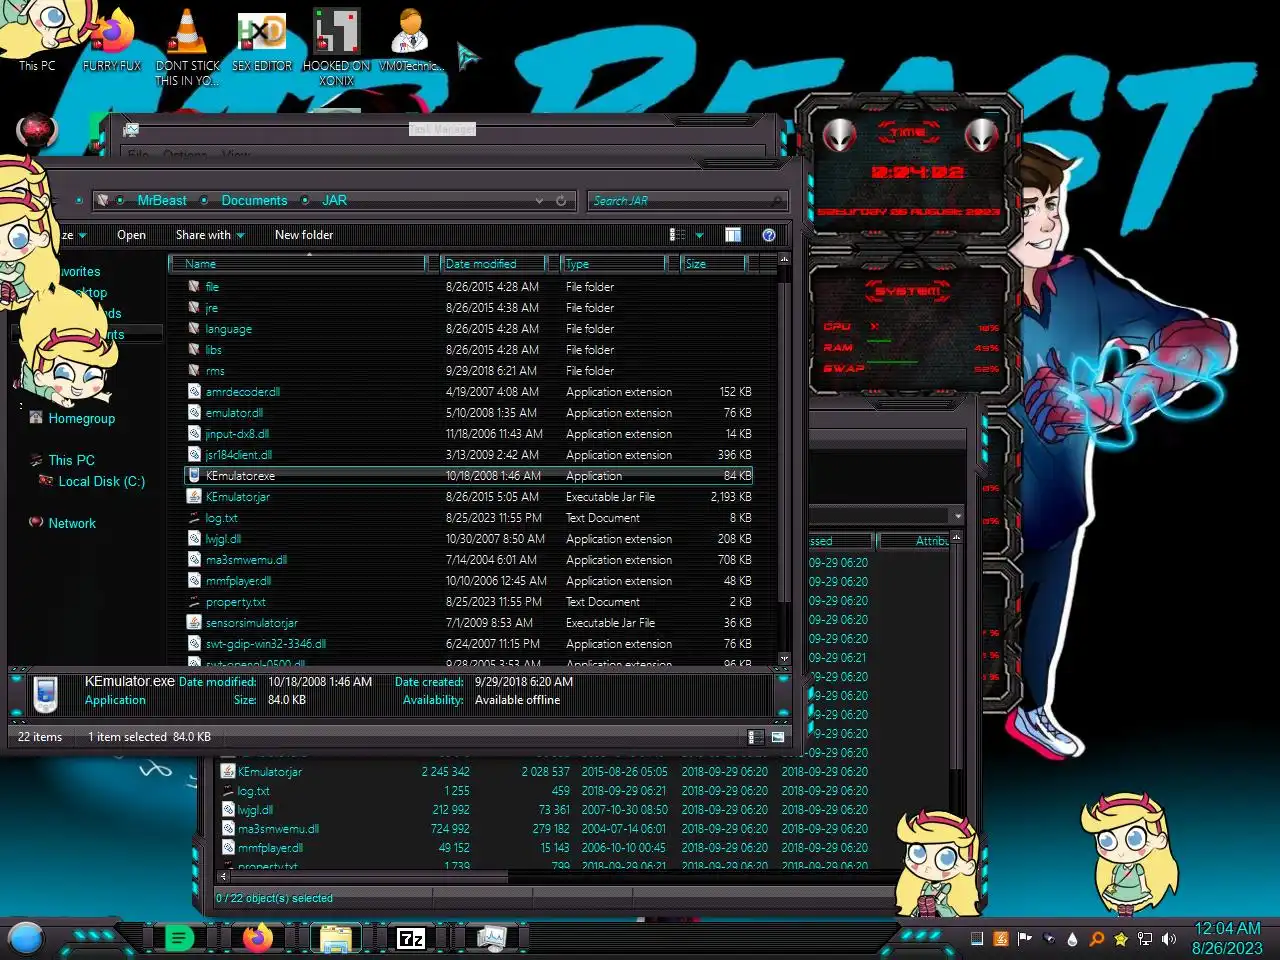Select the 'file' folder row
The width and height of the screenshot is (1280, 960).
[469, 287]
